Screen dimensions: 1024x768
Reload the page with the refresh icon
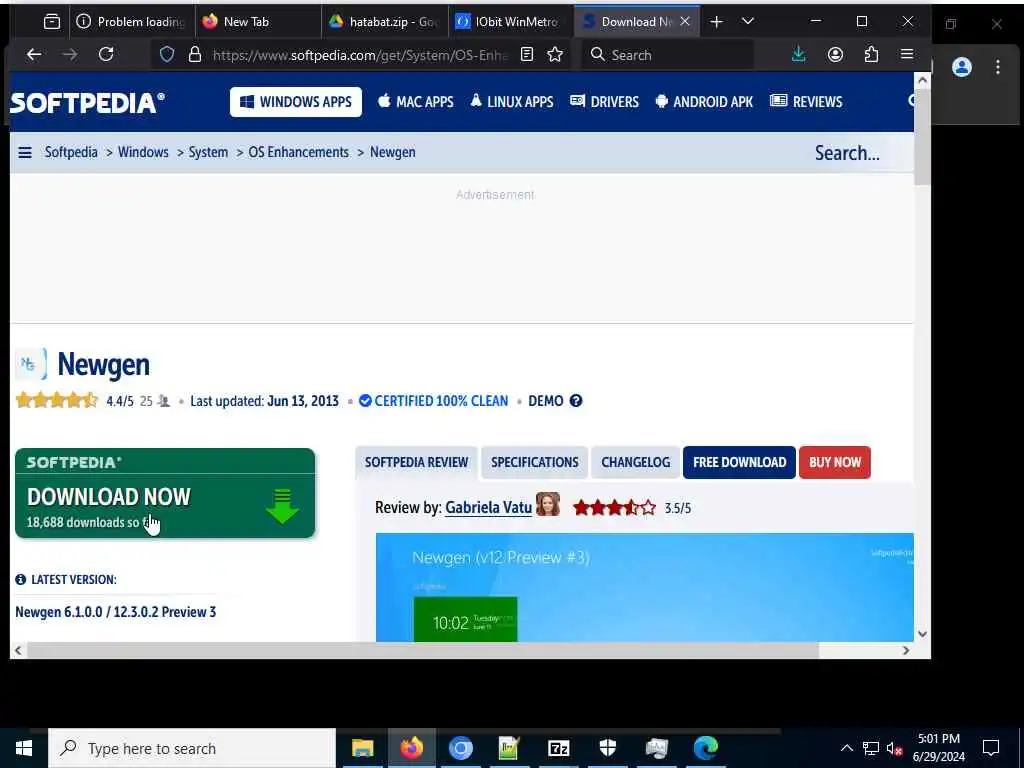coord(106,55)
